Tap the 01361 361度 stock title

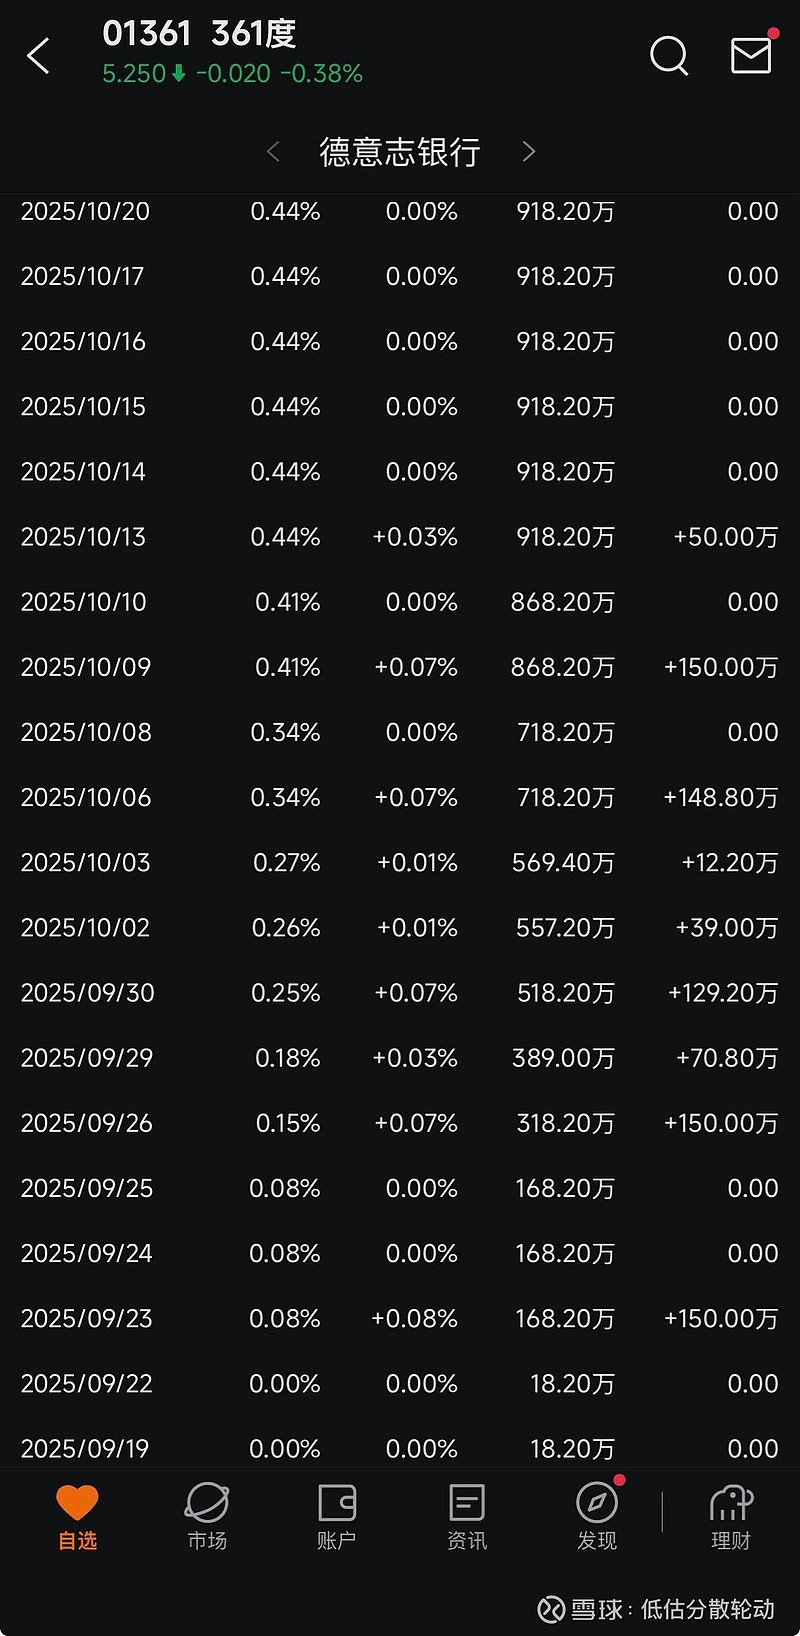[199, 34]
